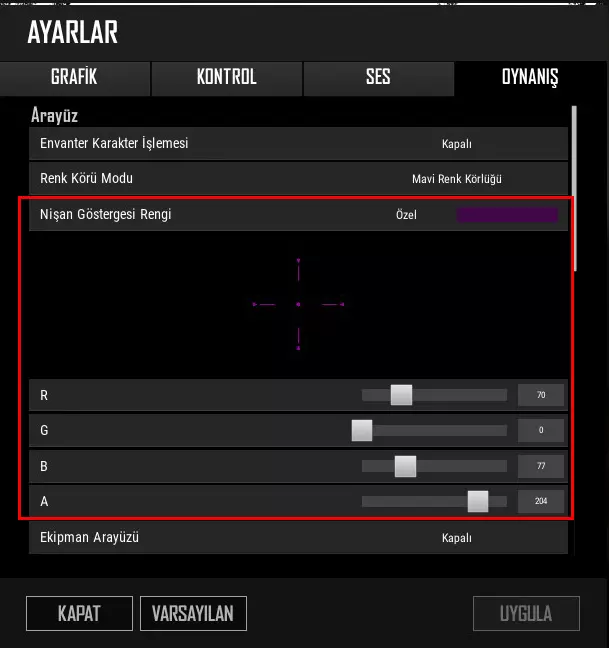
Task: Click the G value field showing 0
Action: point(541,430)
